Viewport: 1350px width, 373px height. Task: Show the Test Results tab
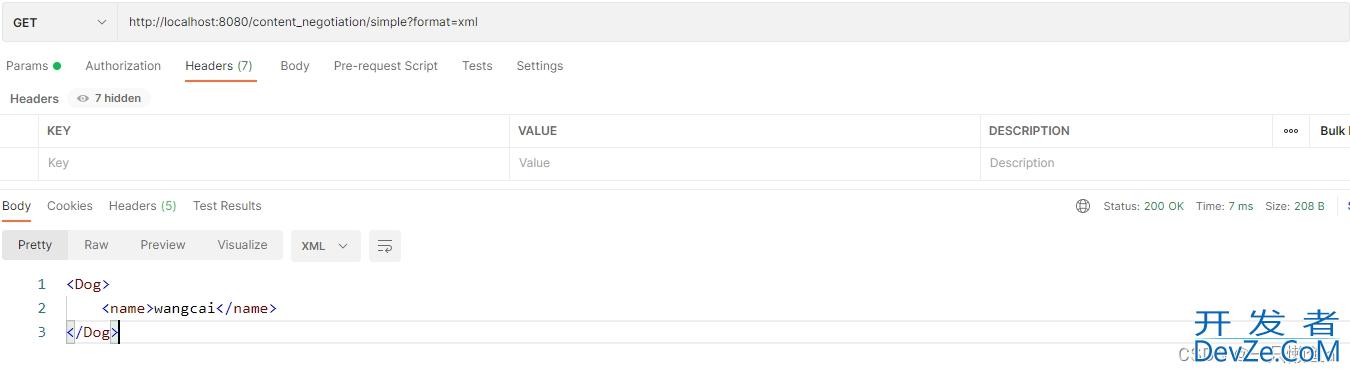pyautogui.click(x=227, y=206)
